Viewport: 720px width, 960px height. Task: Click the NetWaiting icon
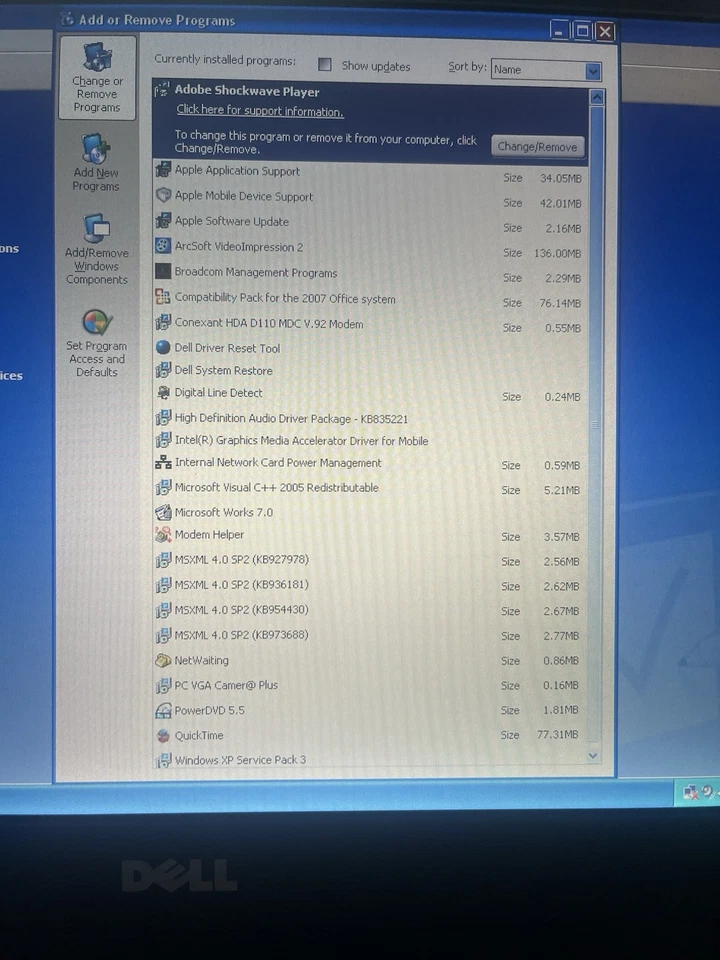click(163, 660)
